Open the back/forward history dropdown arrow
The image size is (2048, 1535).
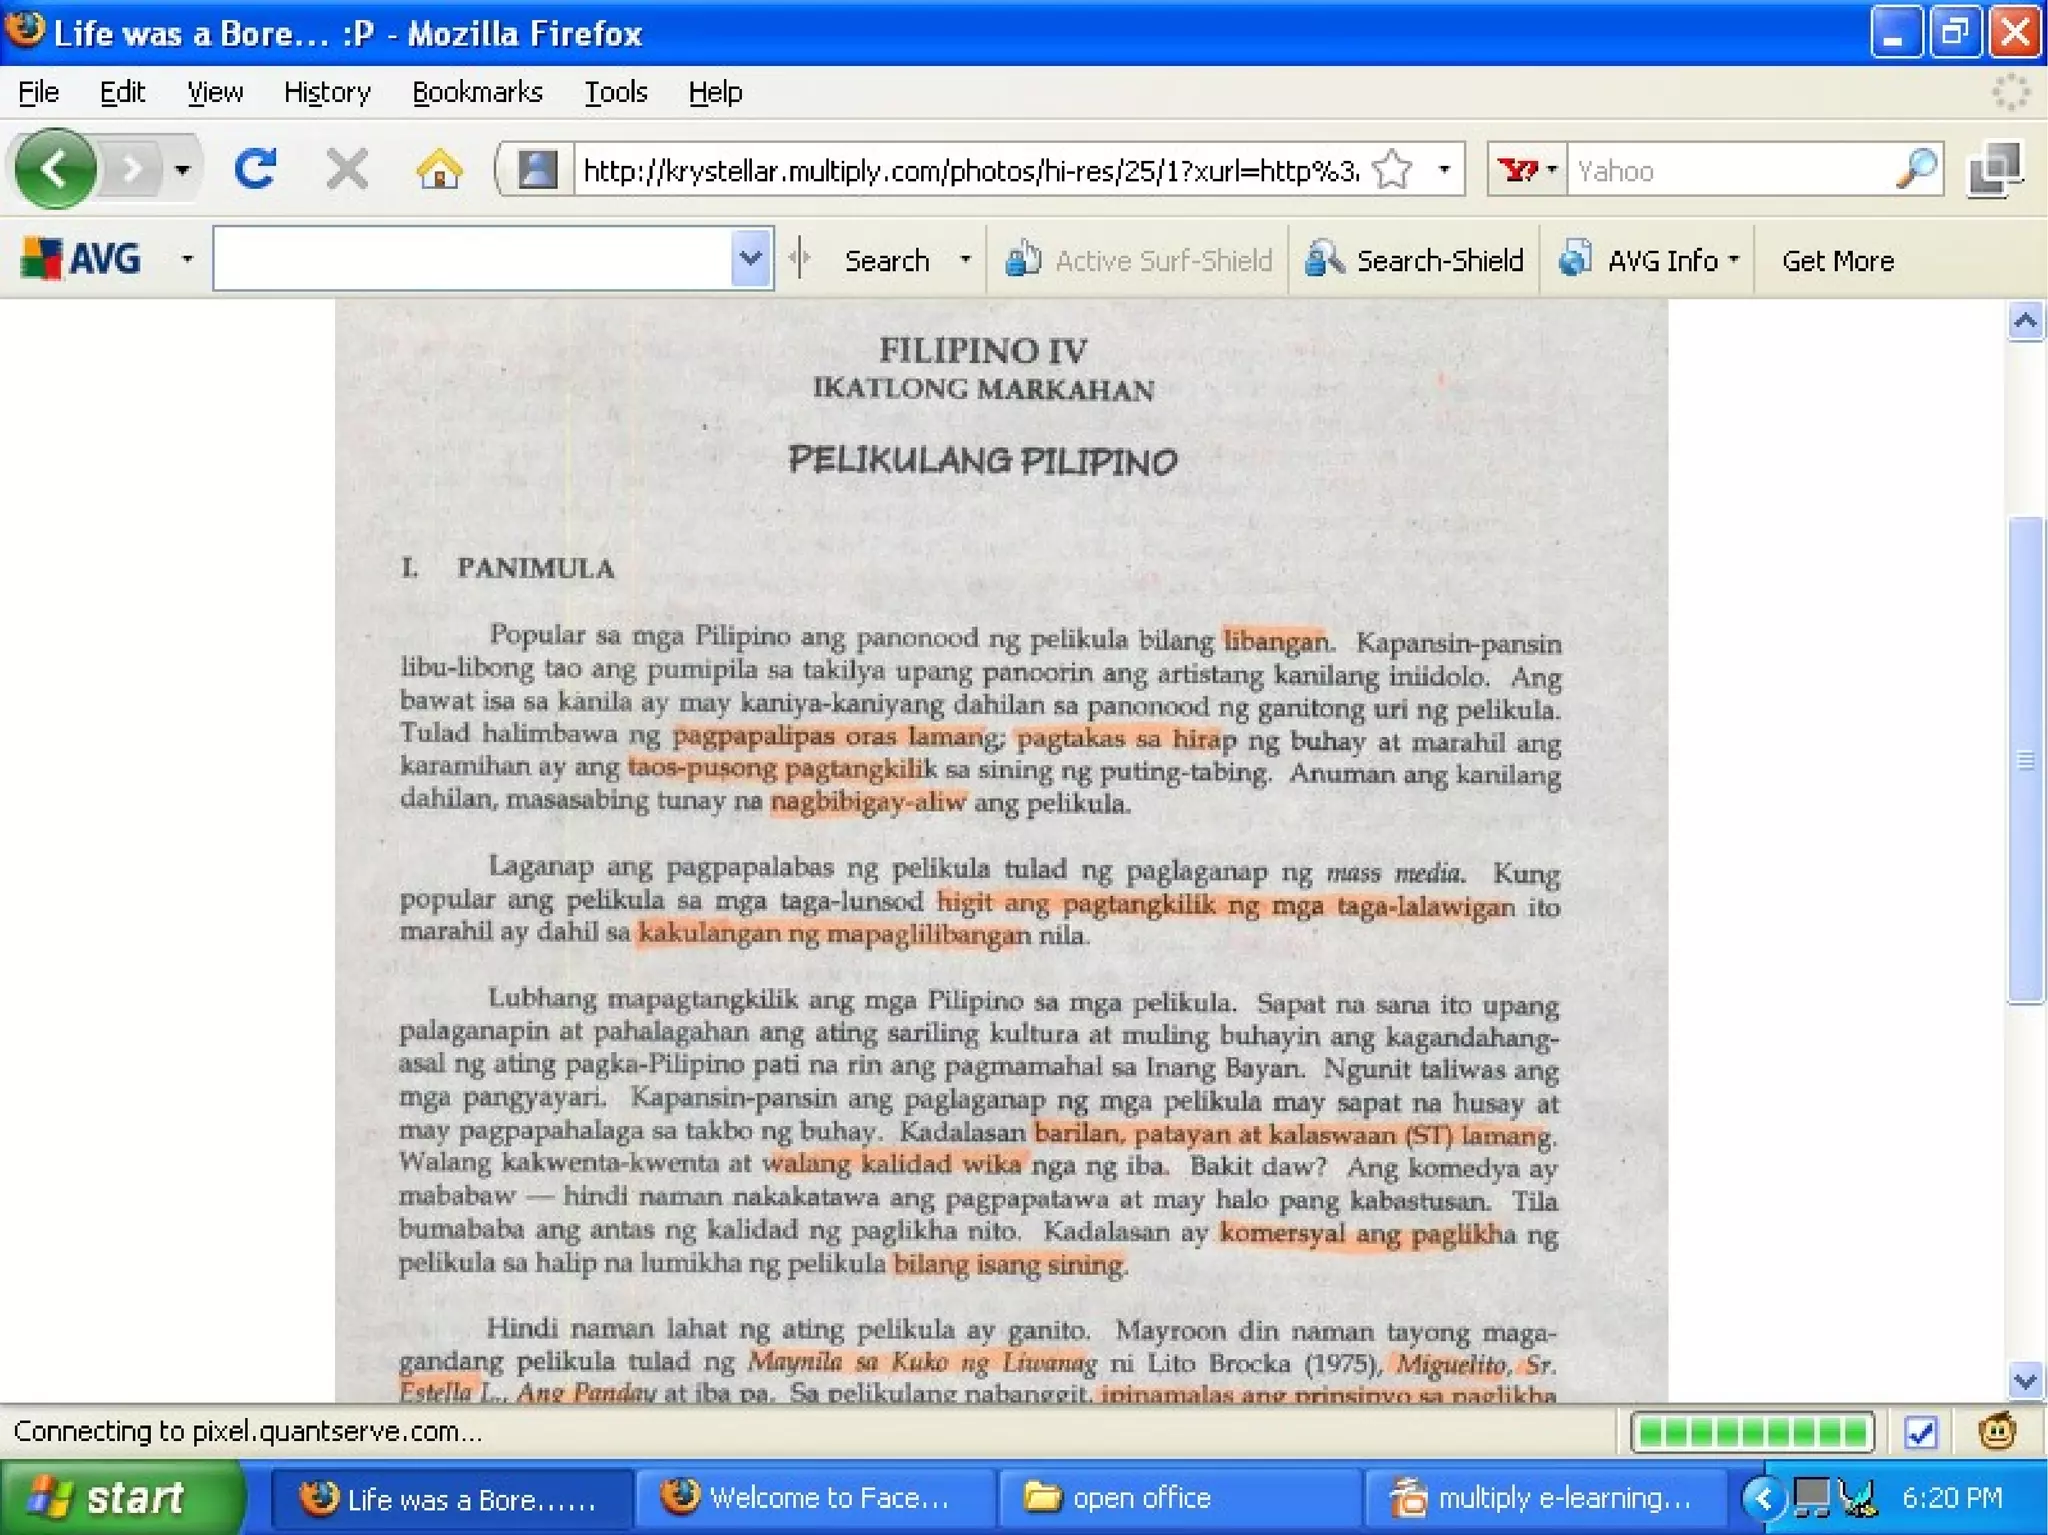click(x=182, y=170)
